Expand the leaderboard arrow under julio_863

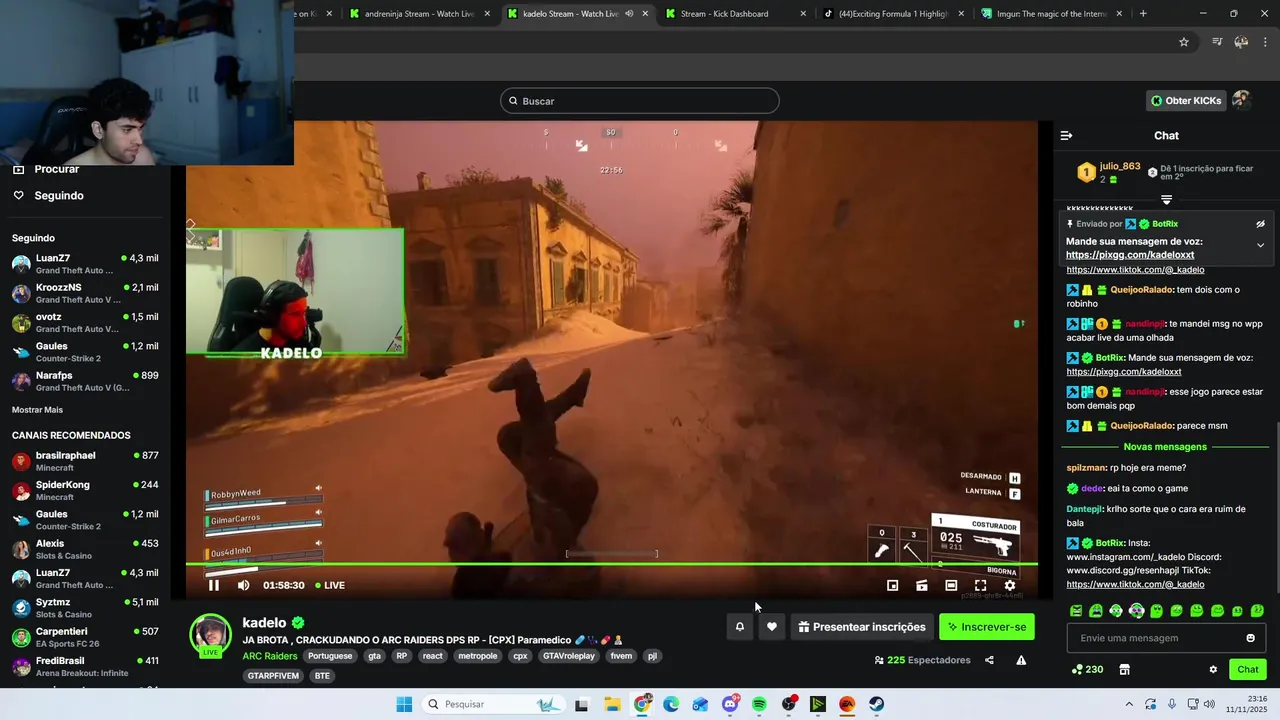click(1166, 200)
